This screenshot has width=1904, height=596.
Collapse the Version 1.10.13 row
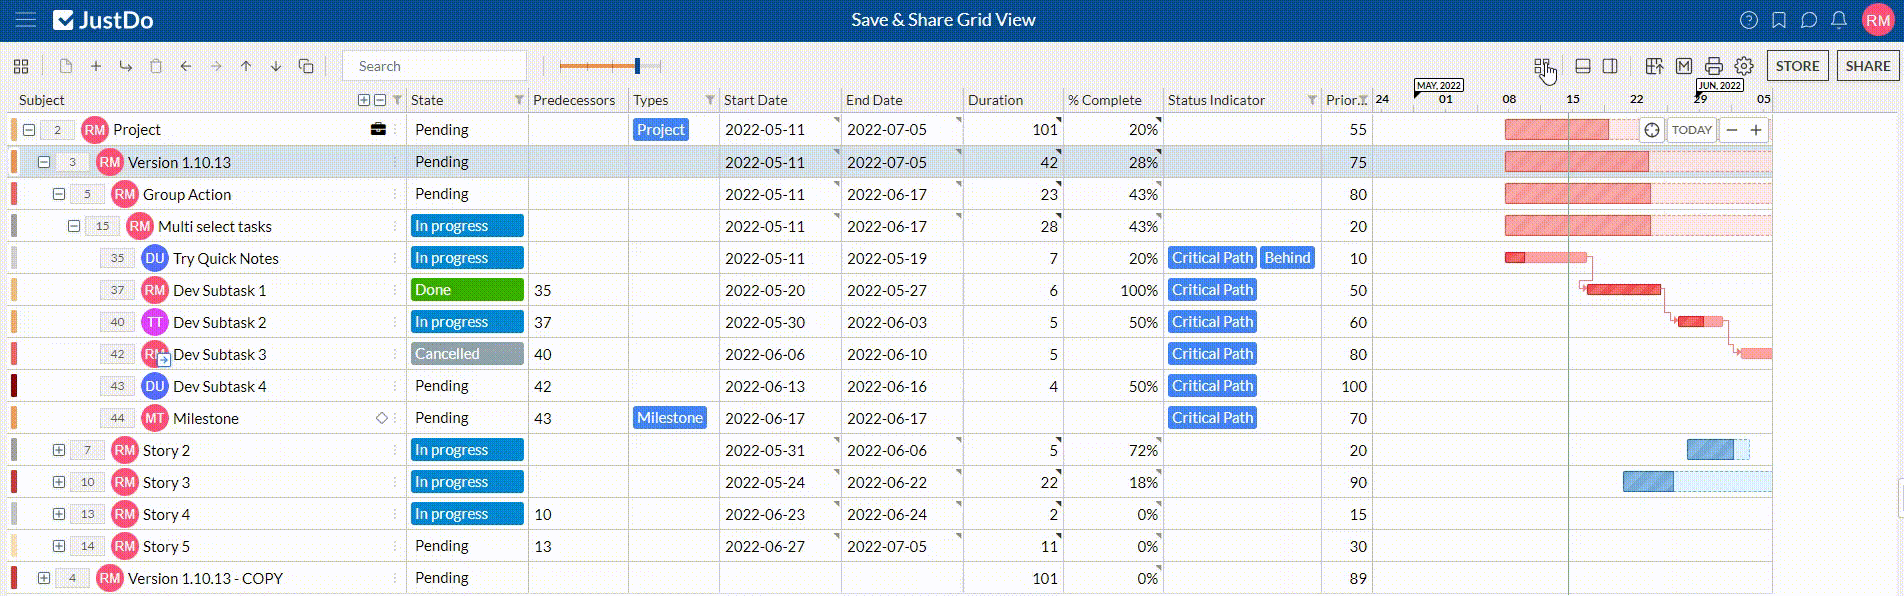44,162
